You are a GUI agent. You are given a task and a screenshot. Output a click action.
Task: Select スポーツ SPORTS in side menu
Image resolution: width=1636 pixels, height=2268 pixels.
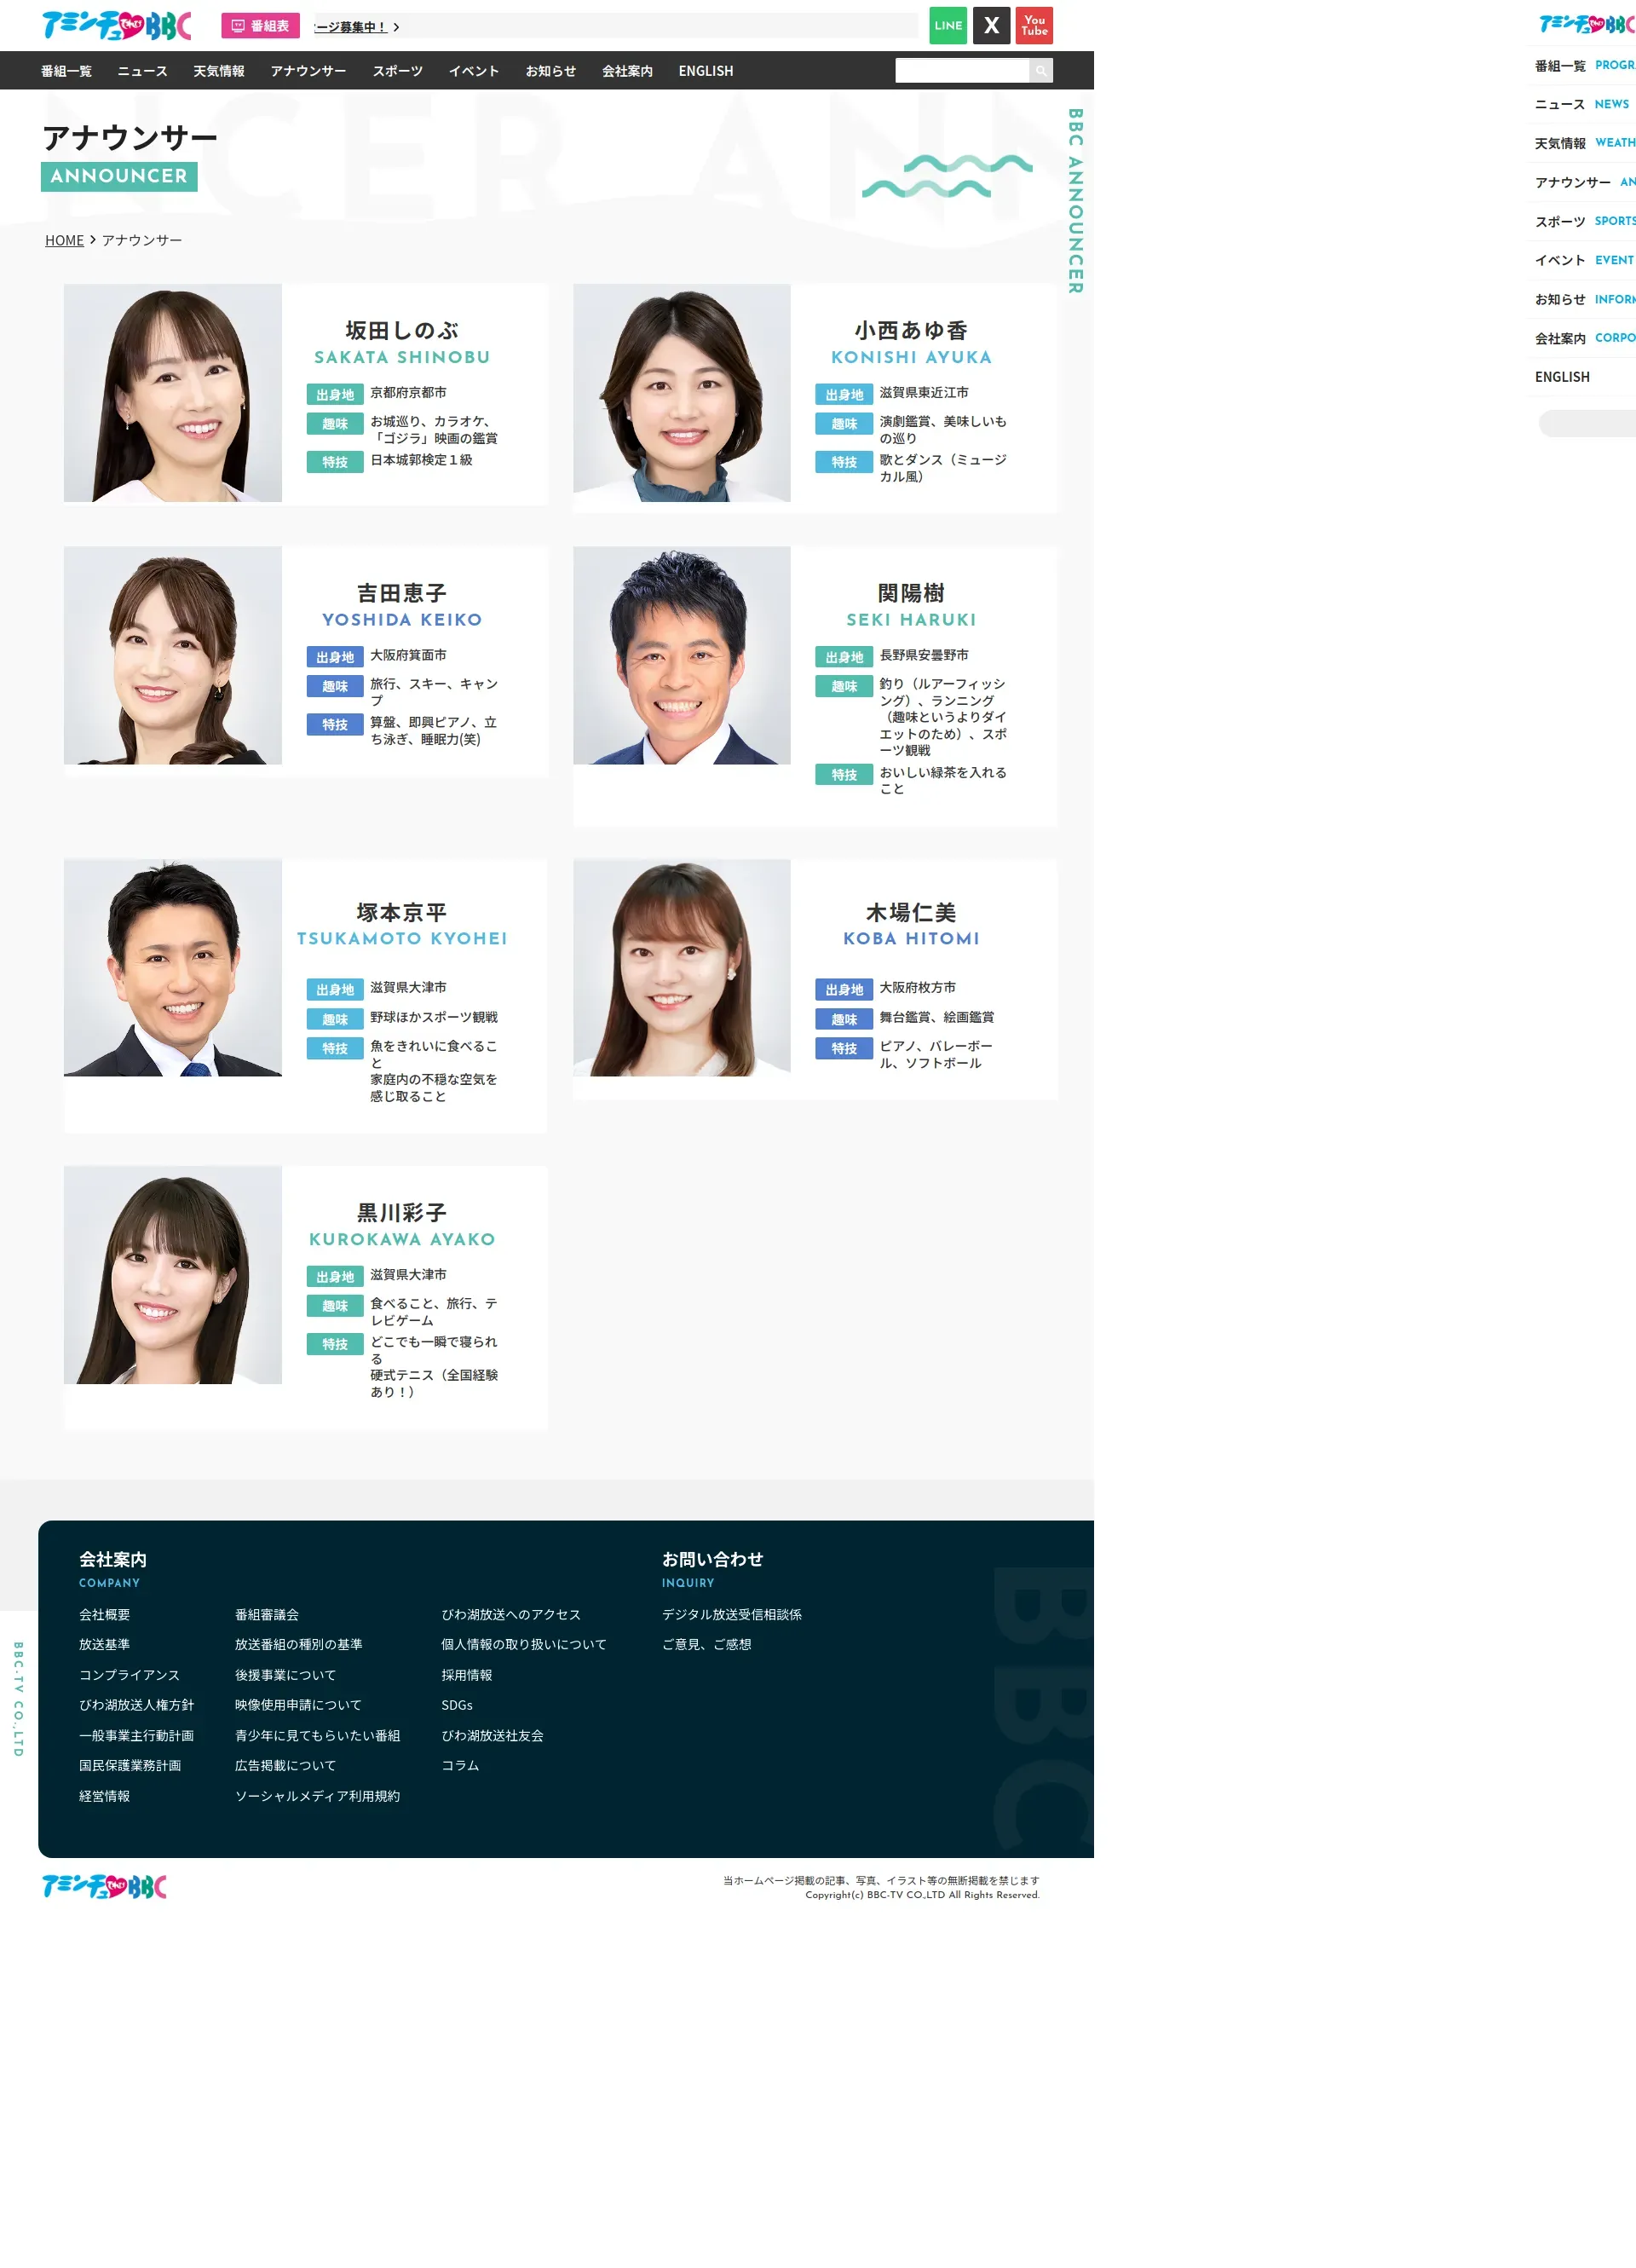1583,222
